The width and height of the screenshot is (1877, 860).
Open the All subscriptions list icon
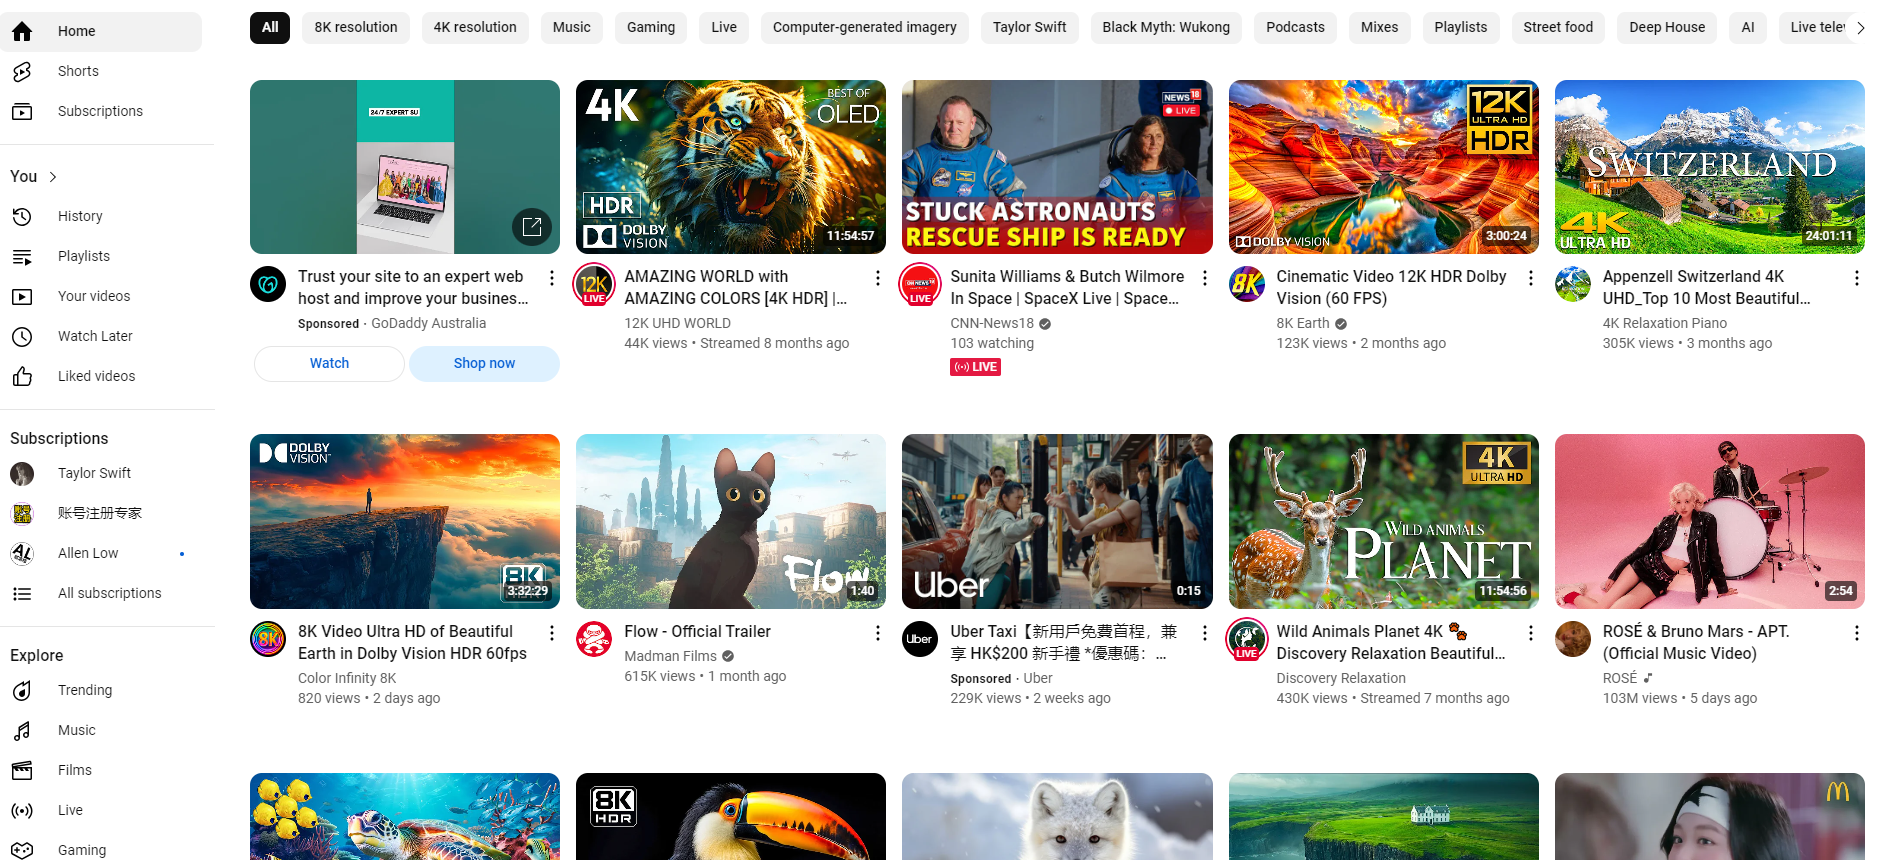[22, 593]
